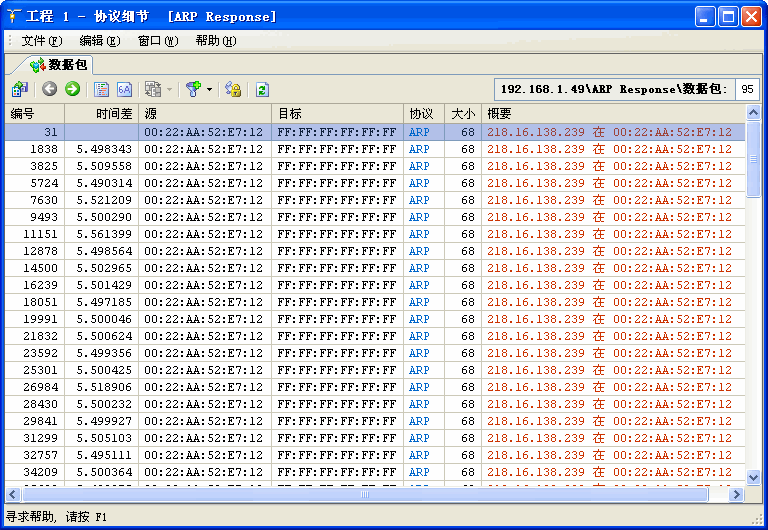Click source MAC in row 18051
Image resolution: width=768 pixels, height=530 pixels.
pyautogui.click(x=203, y=302)
